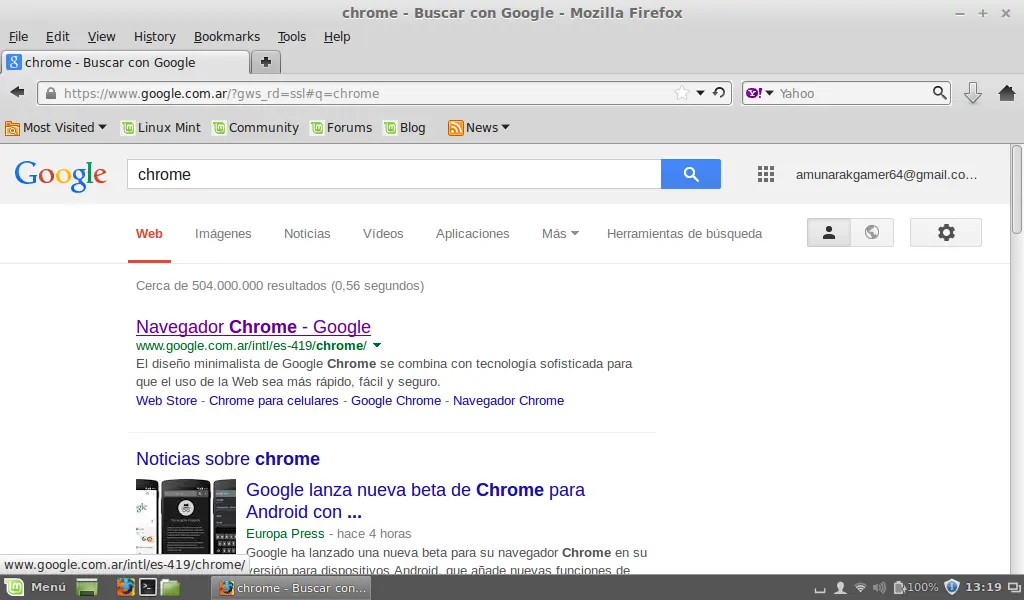1024x600 pixels.
Task: Open the Community bookmark
Action: pos(256,127)
